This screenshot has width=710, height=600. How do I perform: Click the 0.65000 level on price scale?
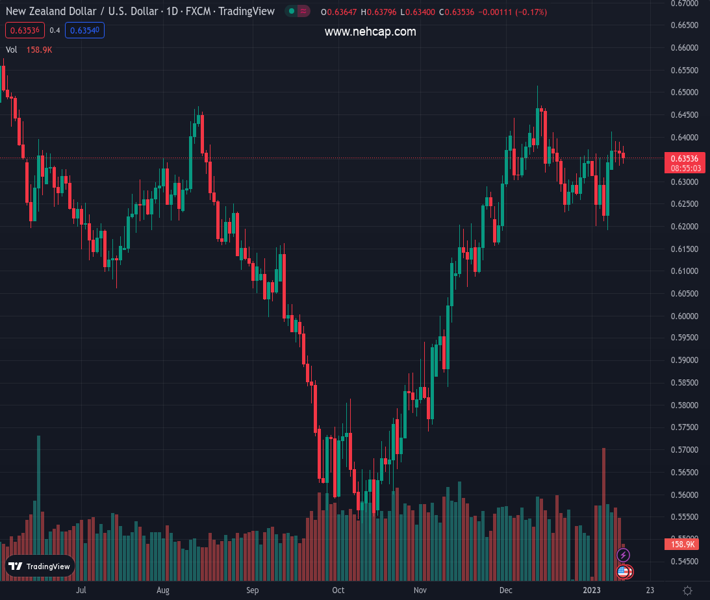(684, 93)
